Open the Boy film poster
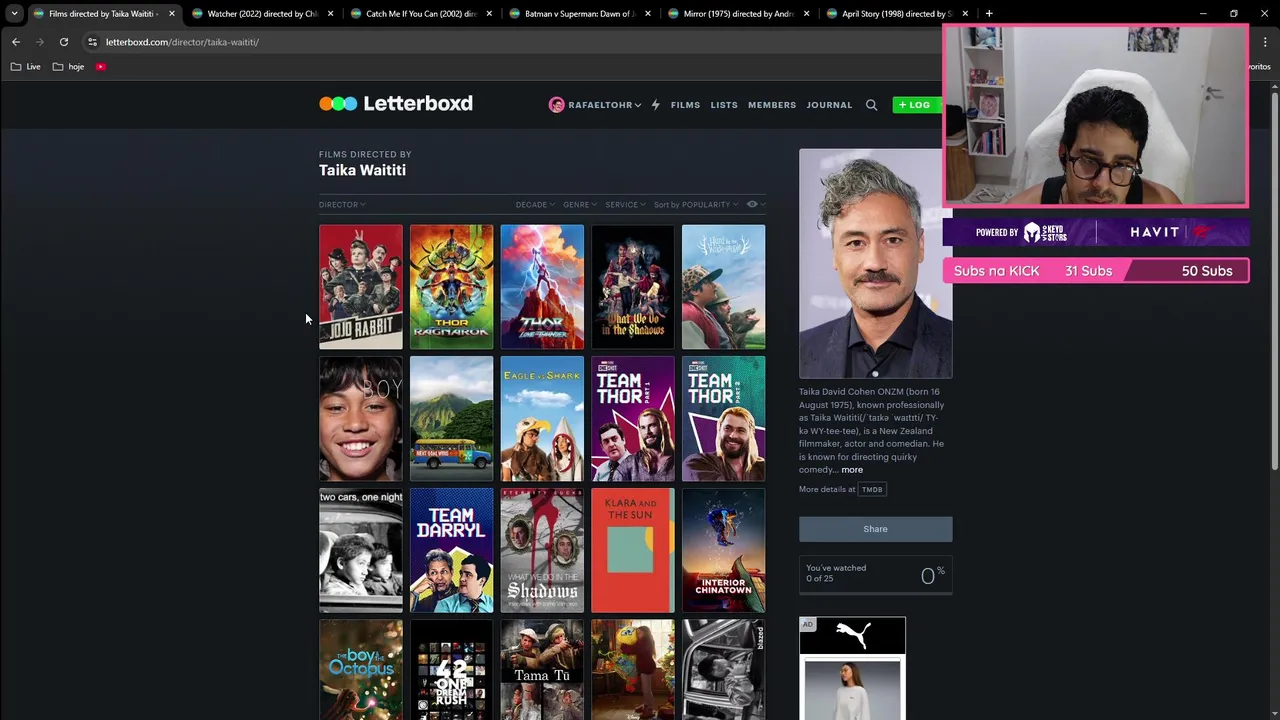This screenshot has height=720, width=1280. (361, 419)
